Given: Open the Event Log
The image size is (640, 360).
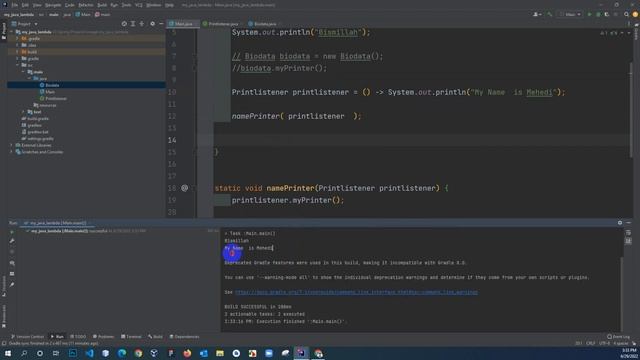Looking at the screenshot, I should click(619, 337).
